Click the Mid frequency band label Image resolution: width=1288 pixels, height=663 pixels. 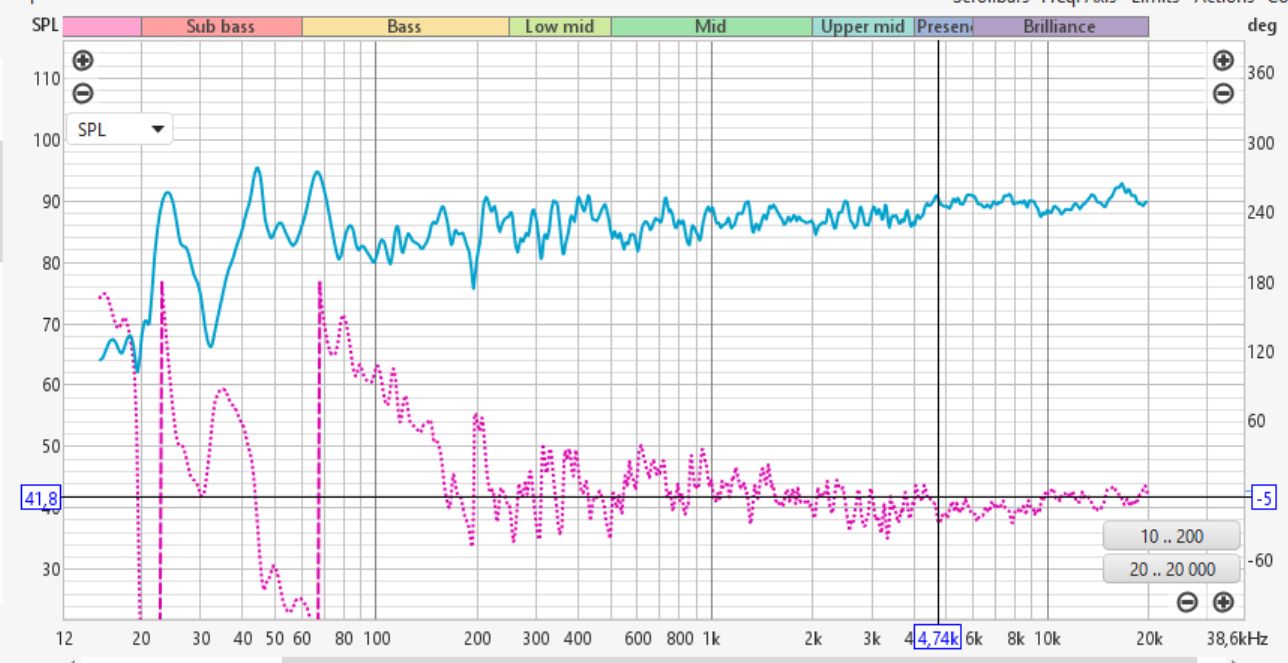(x=711, y=27)
